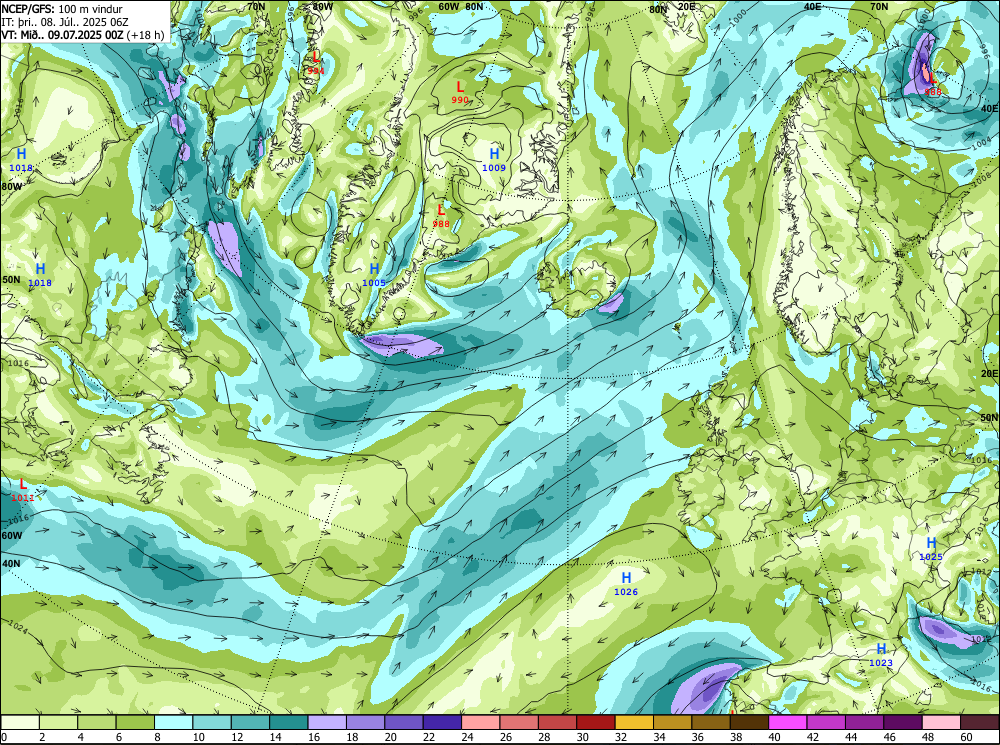Pick the magenta swatch between 40 and 42
The width and height of the screenshot is (1000, 745).
(787, 722)
